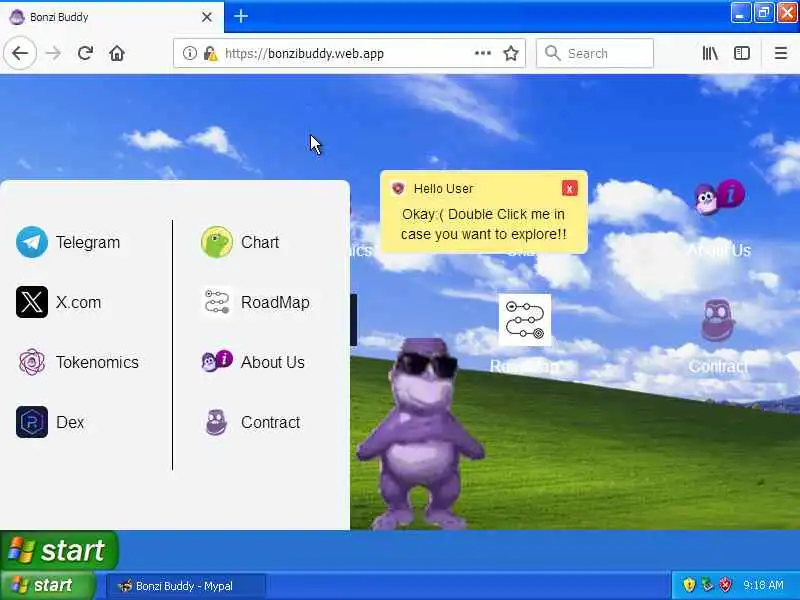Screen dimensions: 800x600
Task: Select About Us in the start menu
Action: coord(253,362)
